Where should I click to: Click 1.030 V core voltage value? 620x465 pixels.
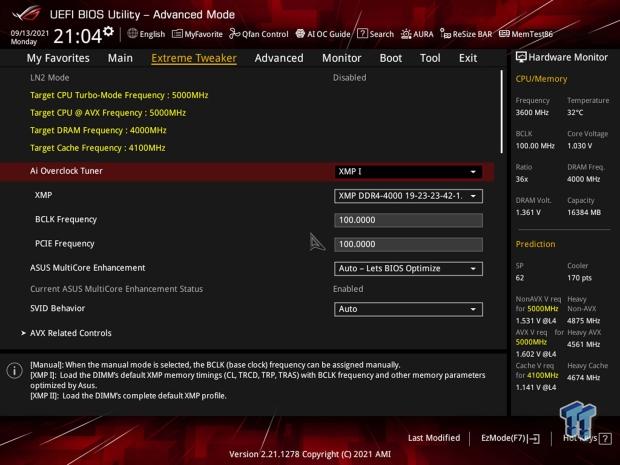tap(580, 146)
